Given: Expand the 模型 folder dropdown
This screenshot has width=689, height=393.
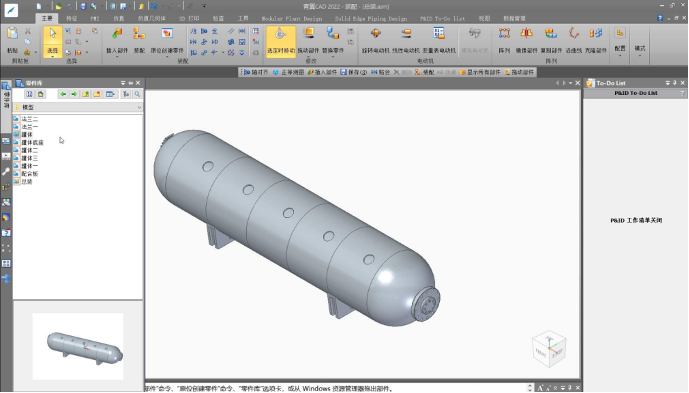Looking at the screenshot, I should [x=139, y=107].
